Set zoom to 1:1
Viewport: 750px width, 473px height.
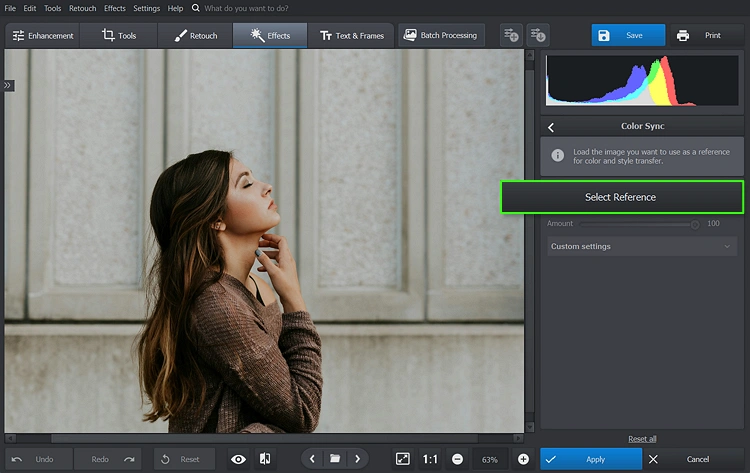[x=430, y=460]
